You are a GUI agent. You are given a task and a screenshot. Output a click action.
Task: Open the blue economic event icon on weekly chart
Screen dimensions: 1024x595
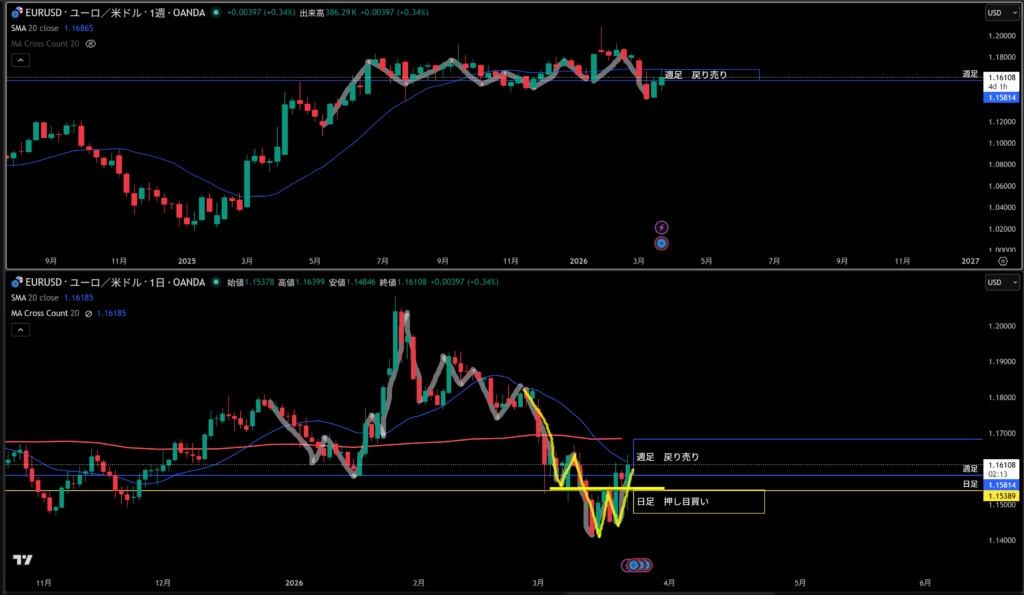point(661,243)
